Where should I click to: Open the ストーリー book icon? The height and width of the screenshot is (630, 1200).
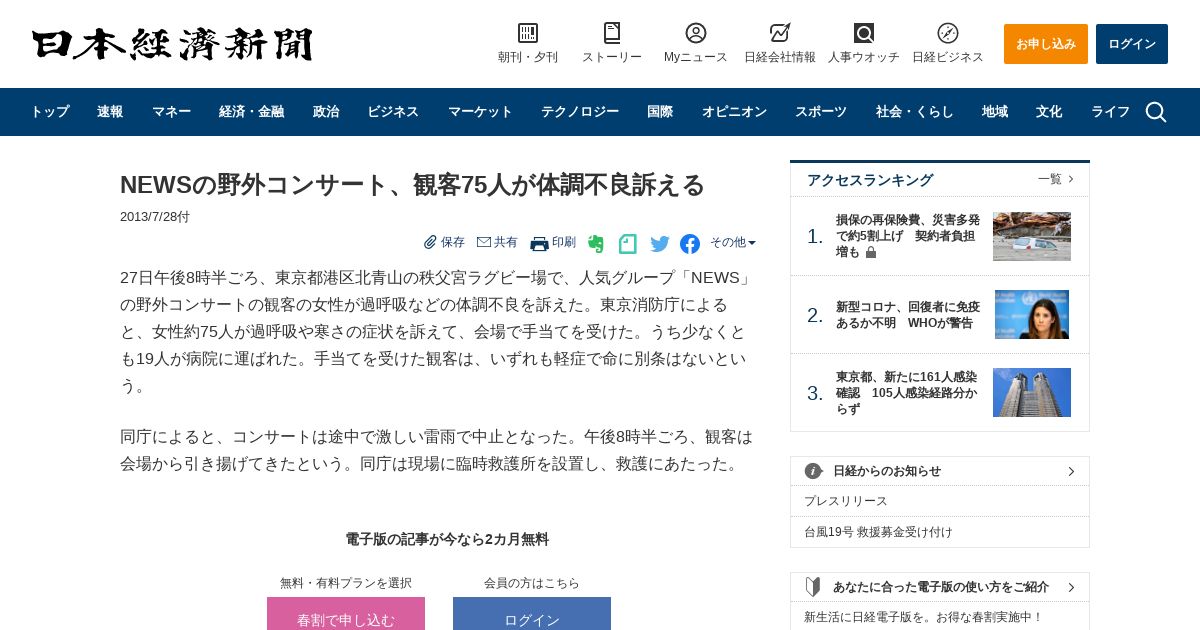coord(612,33)
